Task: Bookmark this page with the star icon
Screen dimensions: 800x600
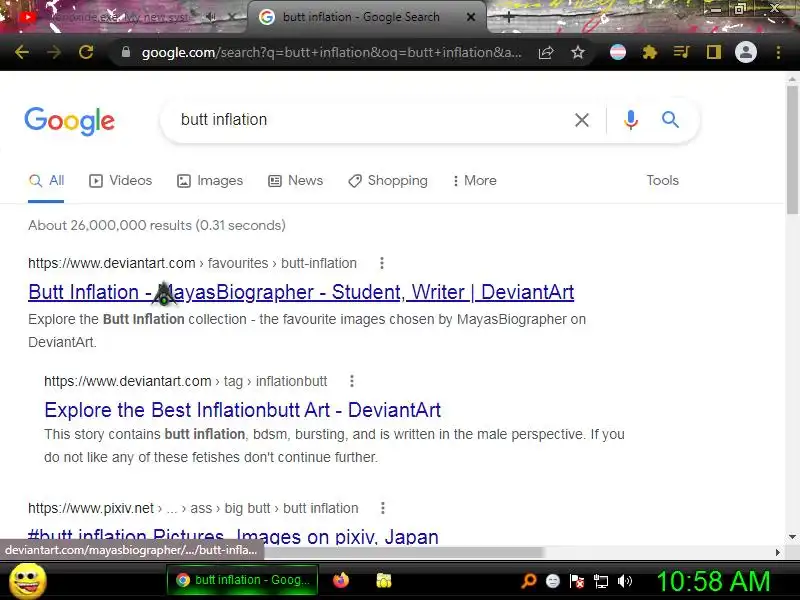Action: coord(578,52)
